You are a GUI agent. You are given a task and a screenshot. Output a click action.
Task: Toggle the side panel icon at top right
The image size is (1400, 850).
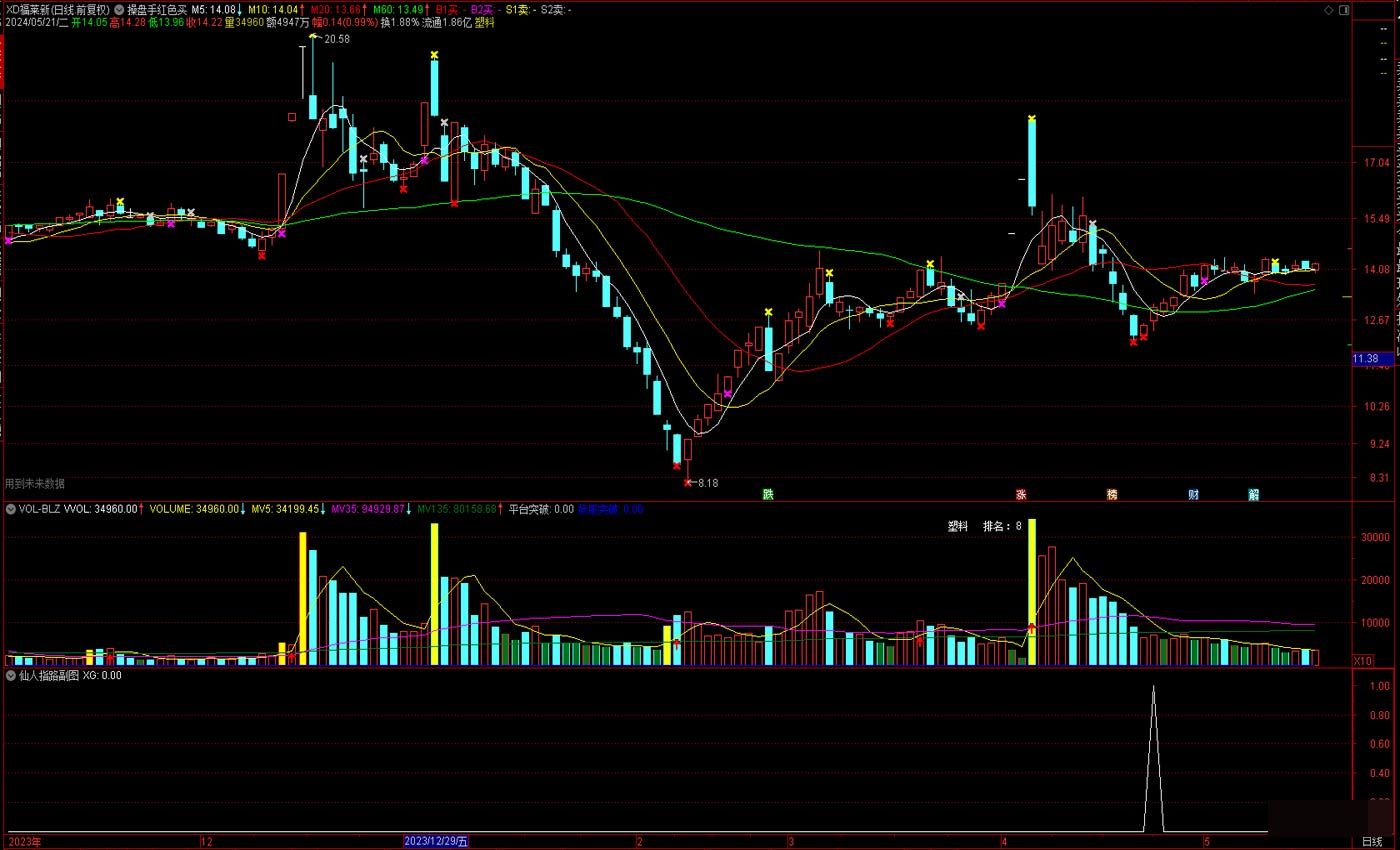point(1344,10)
